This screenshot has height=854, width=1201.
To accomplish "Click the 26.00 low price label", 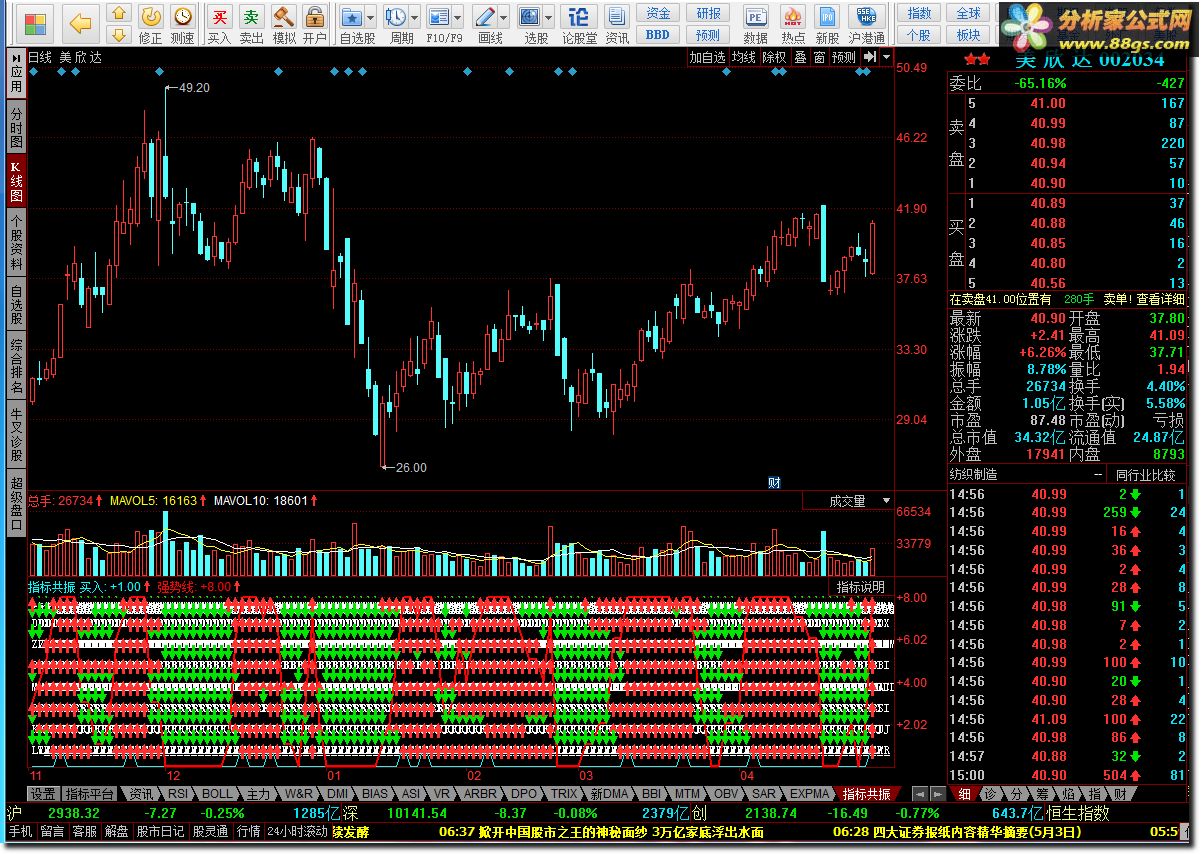I will coord(410,467).
